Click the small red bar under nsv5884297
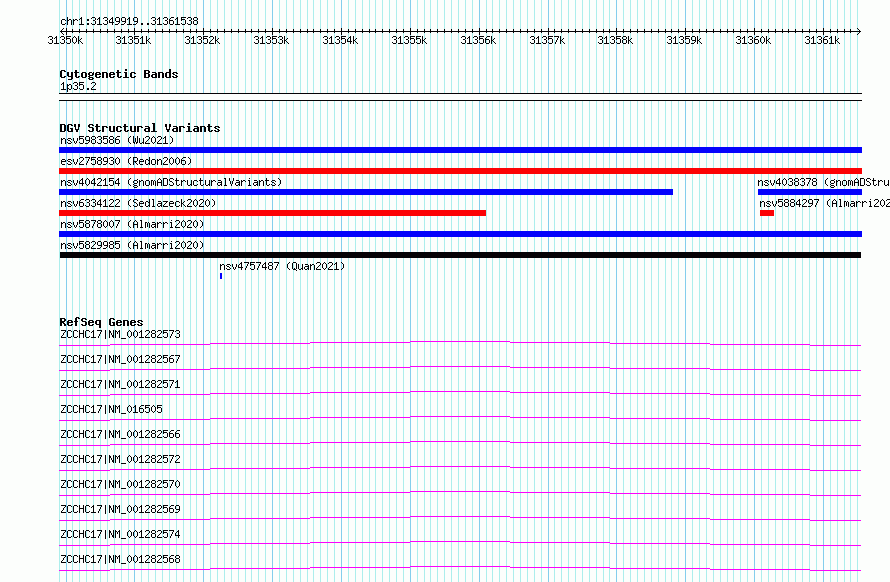 click(x=767, y=213)
